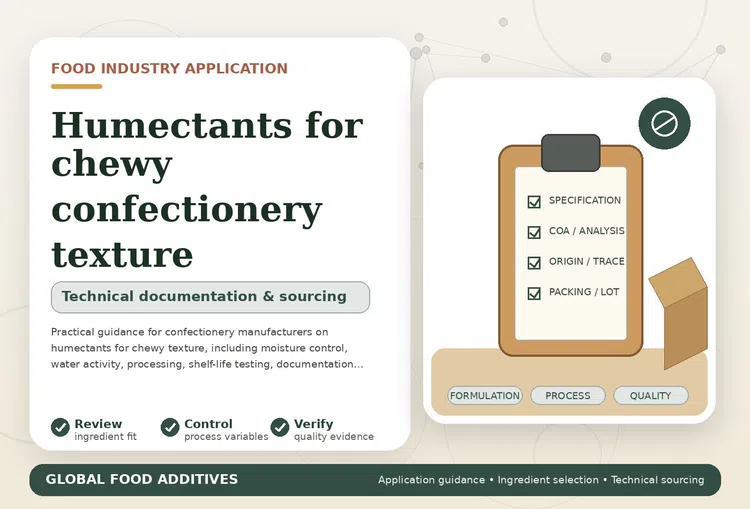The height and width of the screenshot is (509, 750).
Task: Click the Review heading text
Action: pos(98,424)
